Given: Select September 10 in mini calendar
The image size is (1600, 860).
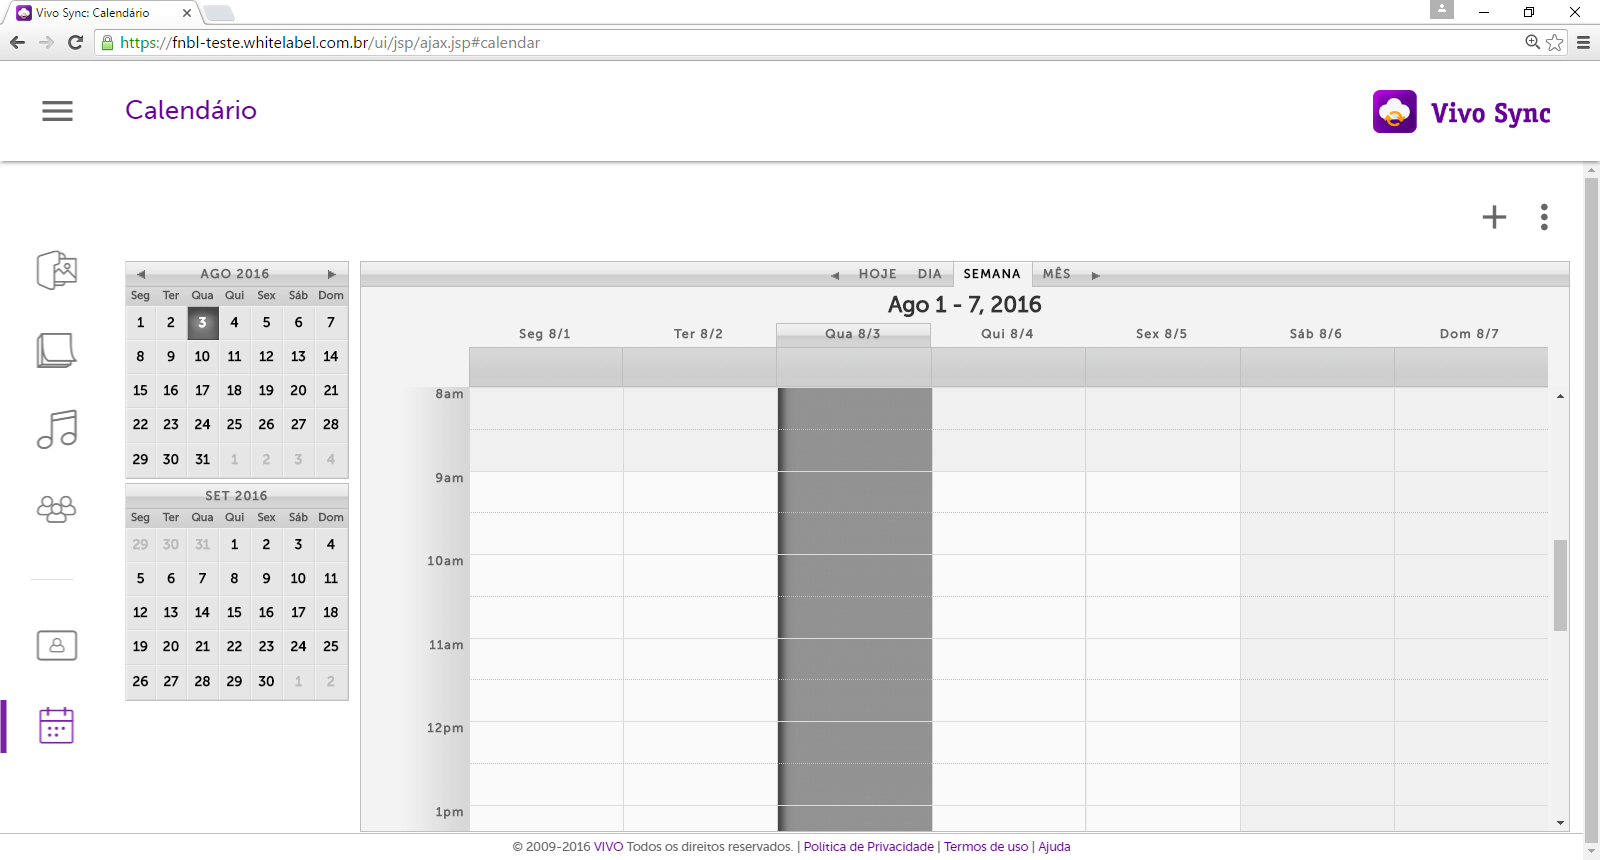Looking at the screenshot, I should click(298, 579).
